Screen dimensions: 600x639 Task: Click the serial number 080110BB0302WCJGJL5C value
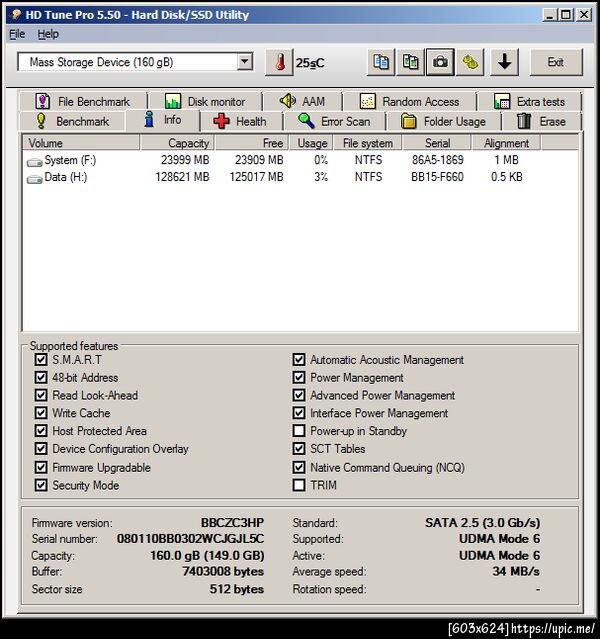tap(190, 538)
